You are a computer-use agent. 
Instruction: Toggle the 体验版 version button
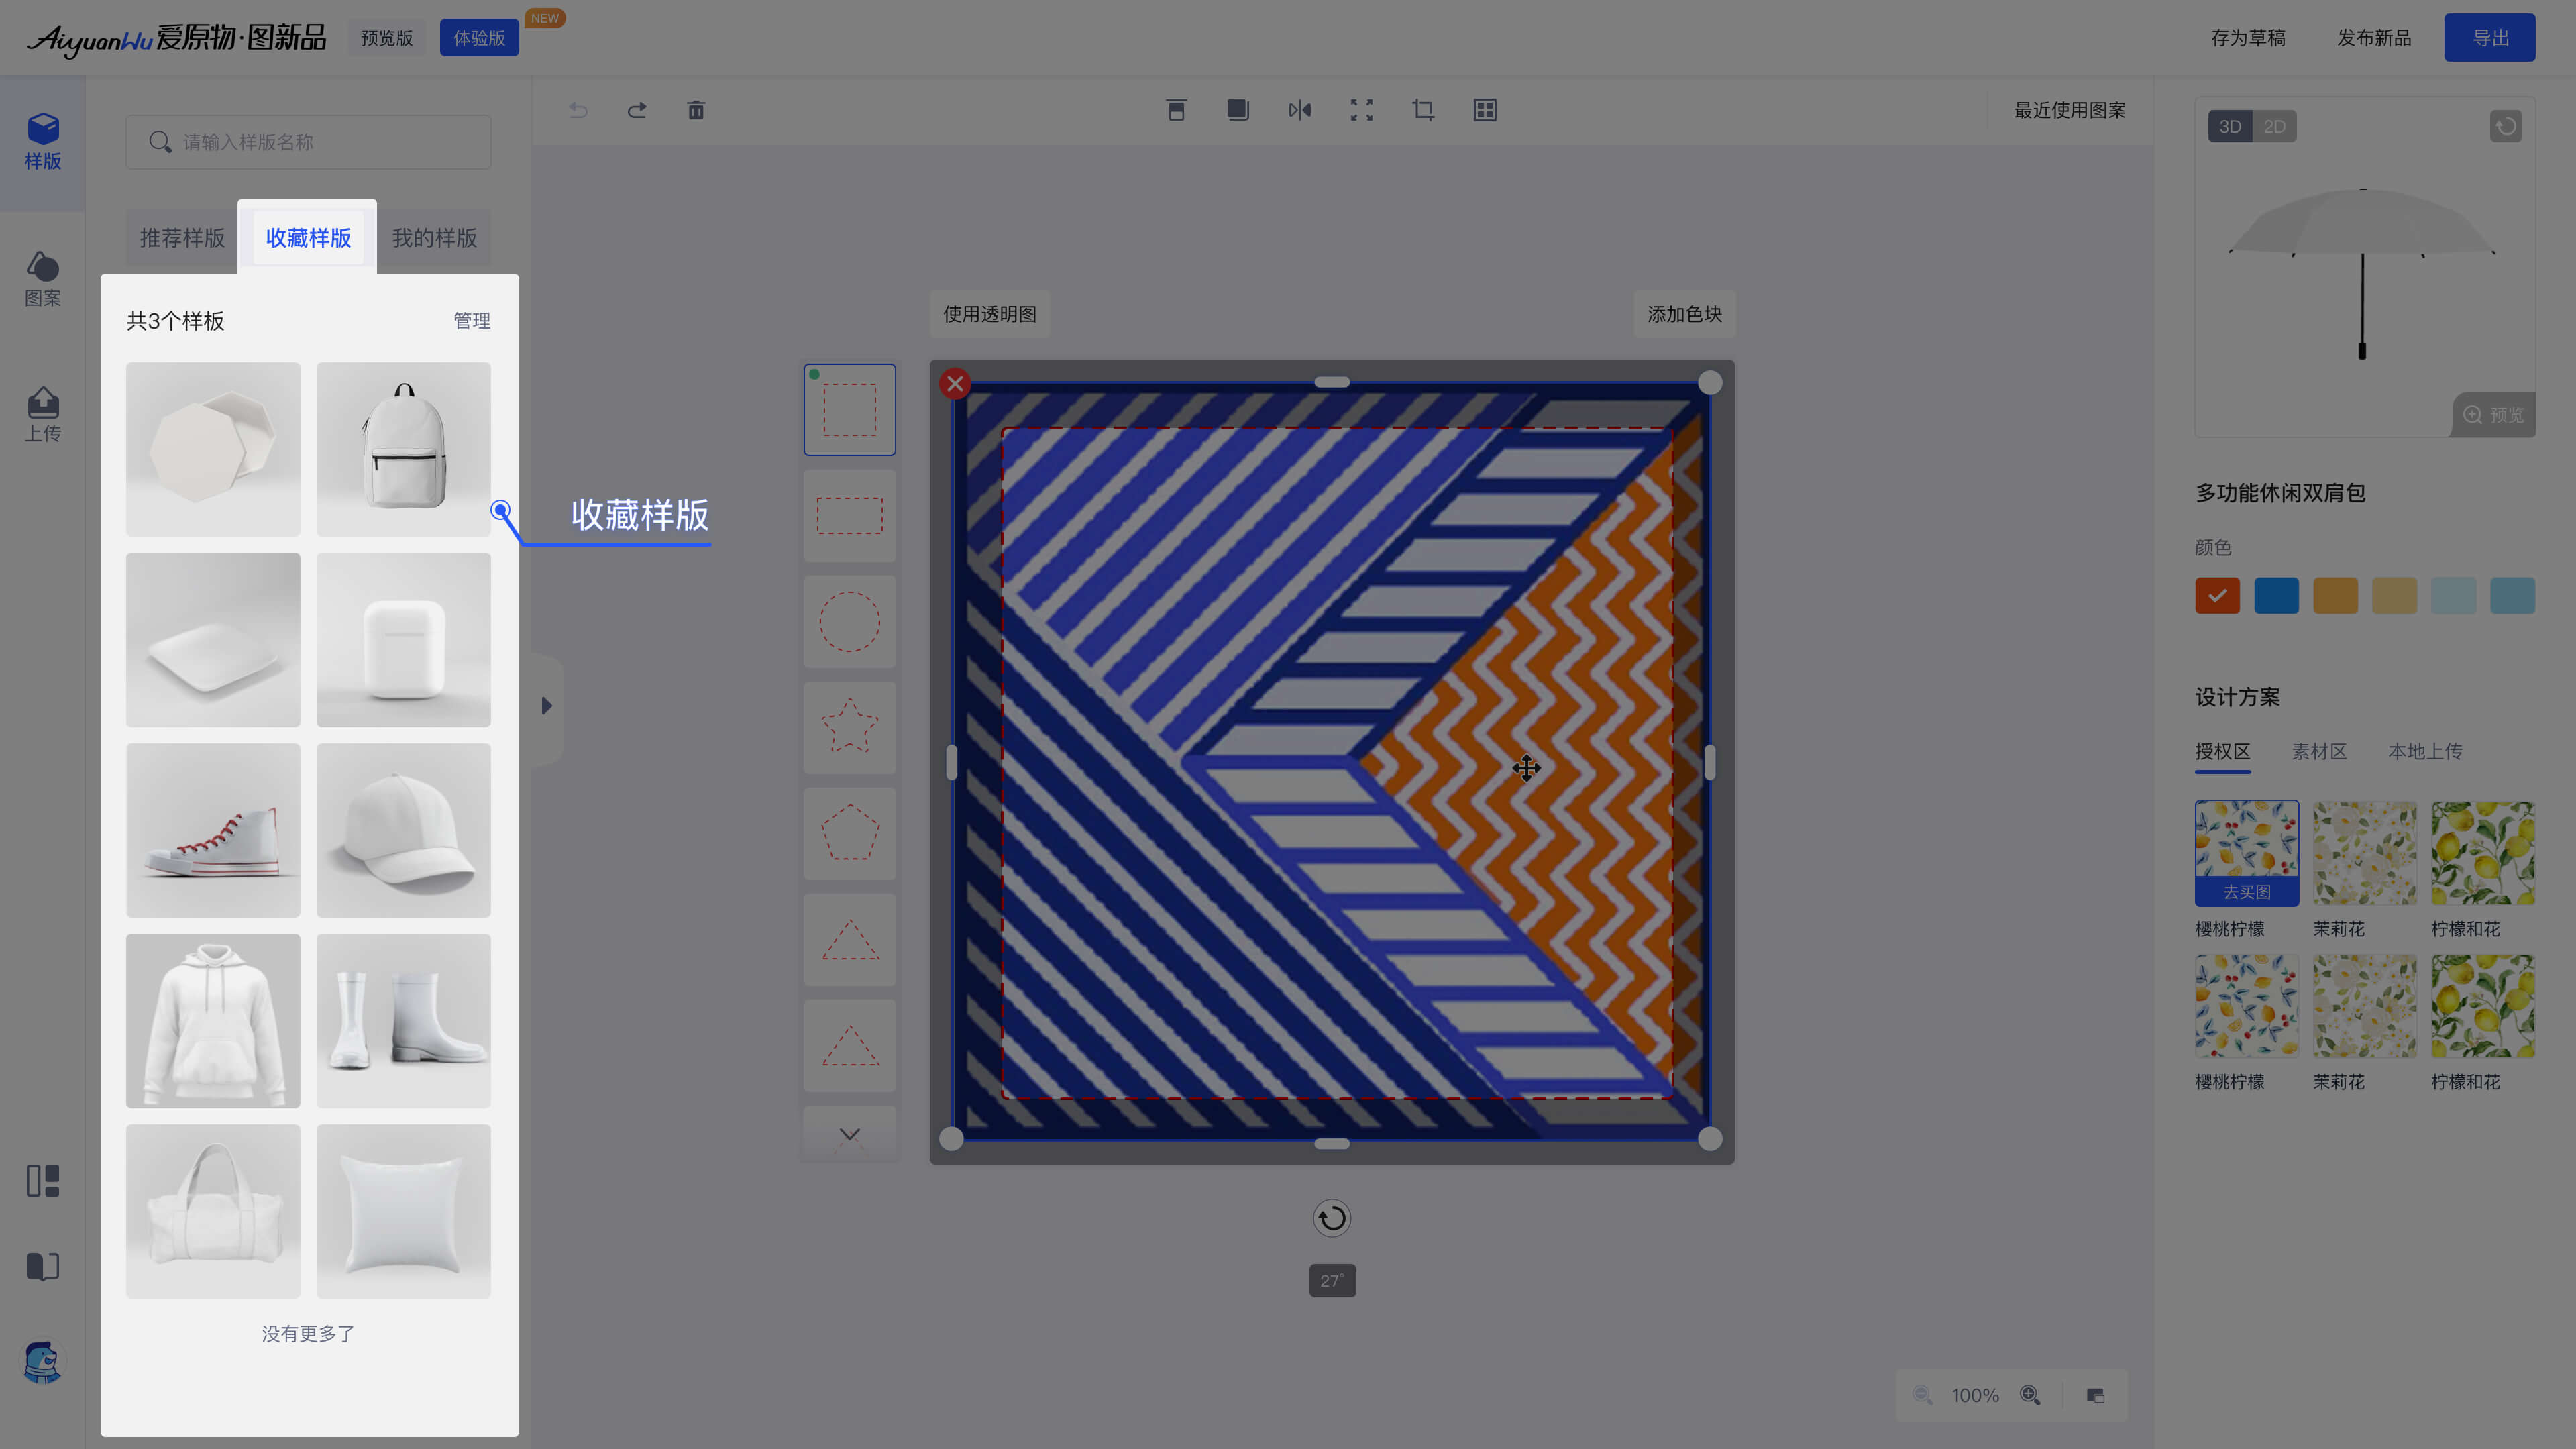coord(479,38)
